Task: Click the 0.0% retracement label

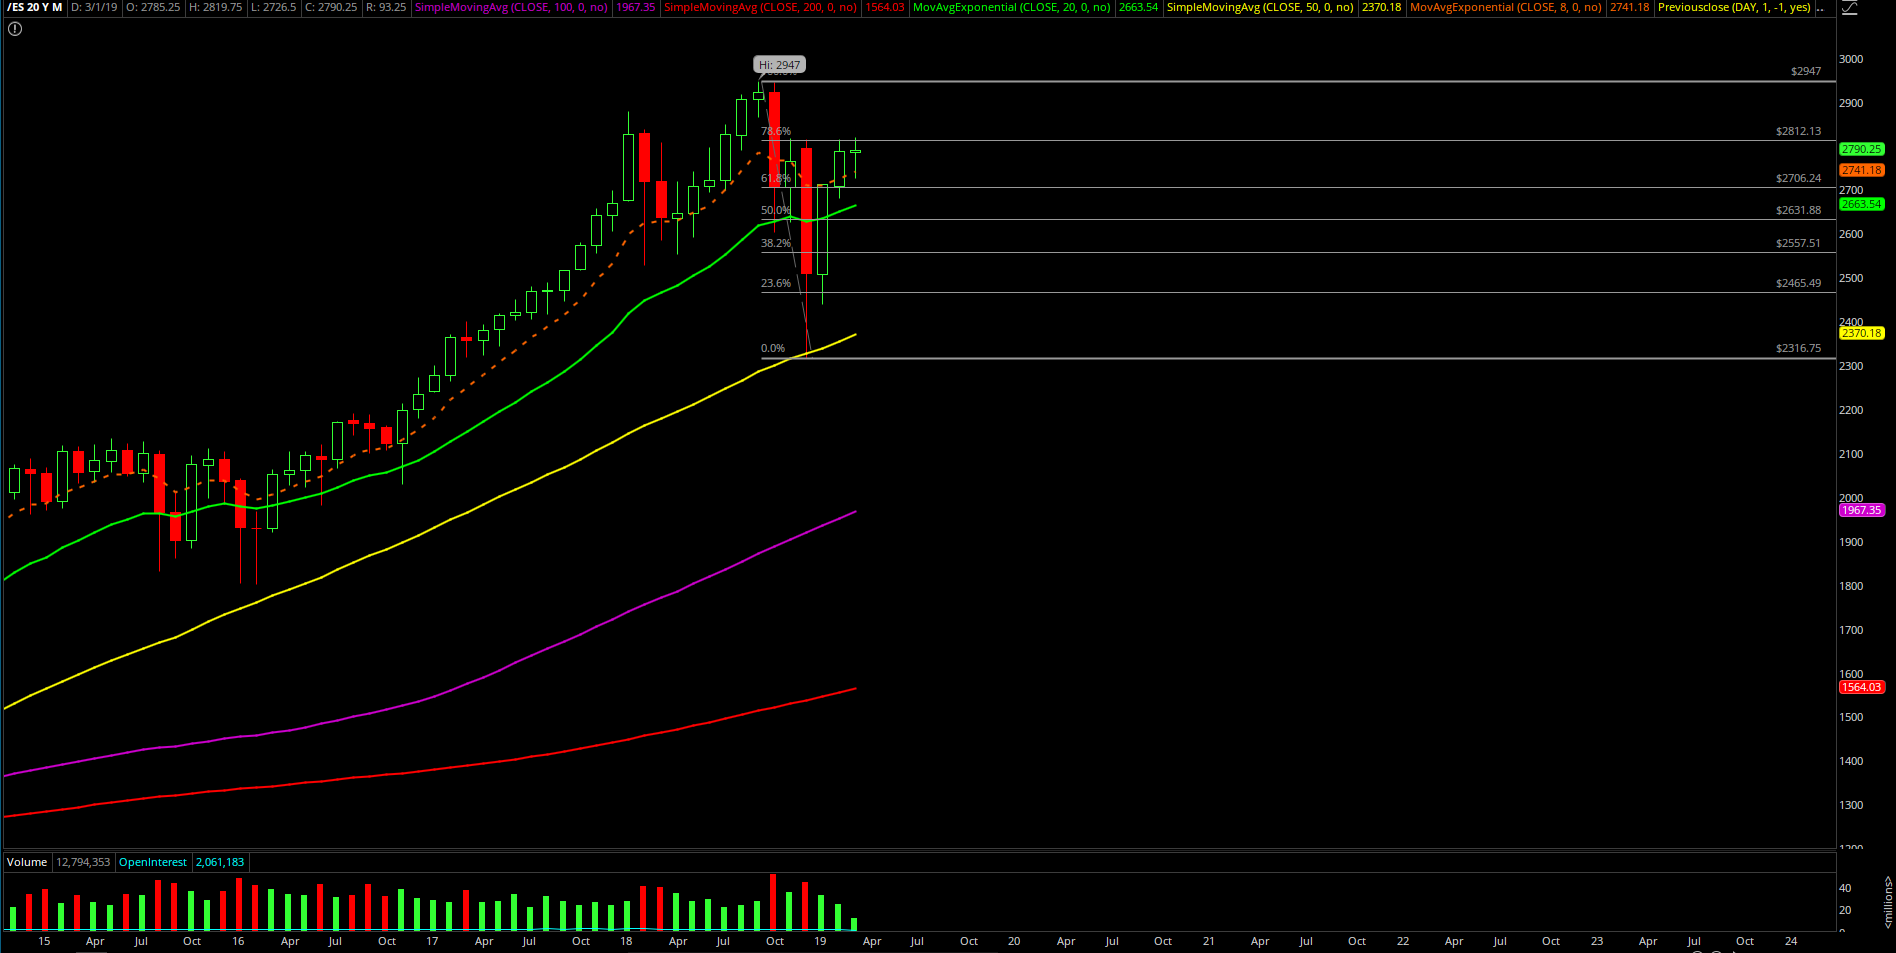Action: pos(773,348)
